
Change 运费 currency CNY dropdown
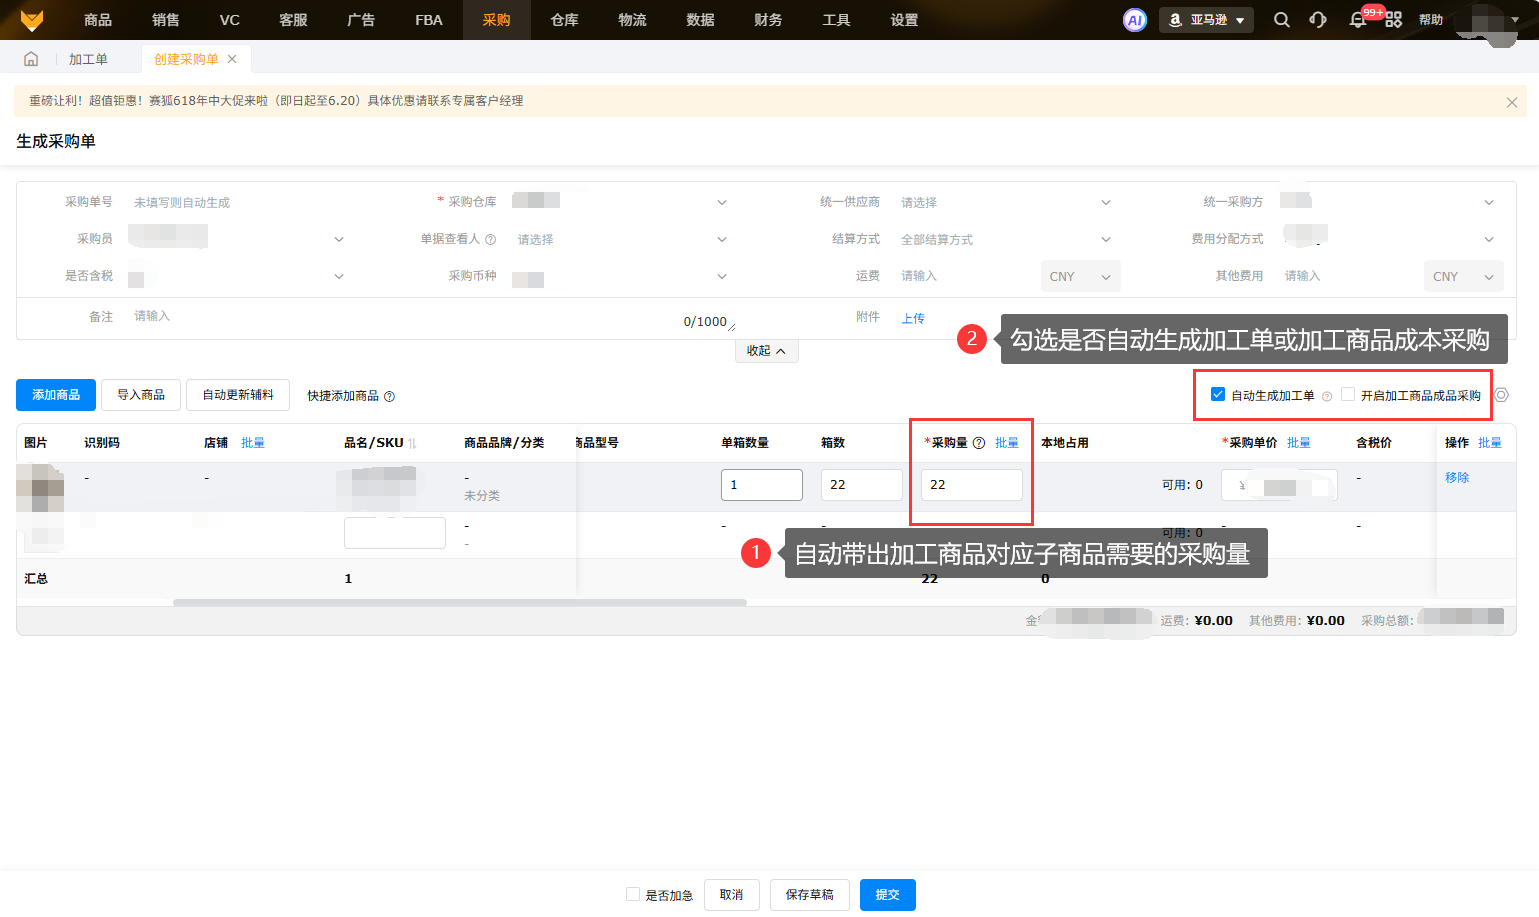[x=1080, y=276]
